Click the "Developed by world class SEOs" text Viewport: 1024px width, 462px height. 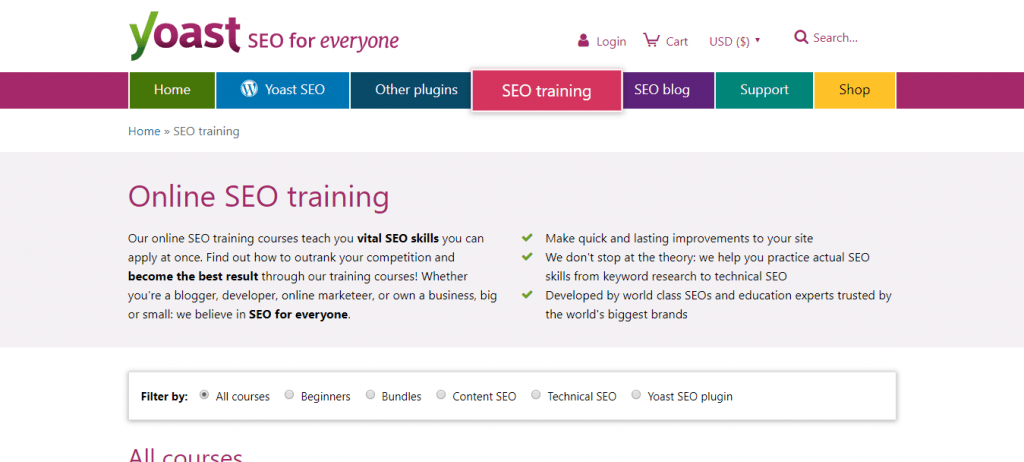pos(718,305)
